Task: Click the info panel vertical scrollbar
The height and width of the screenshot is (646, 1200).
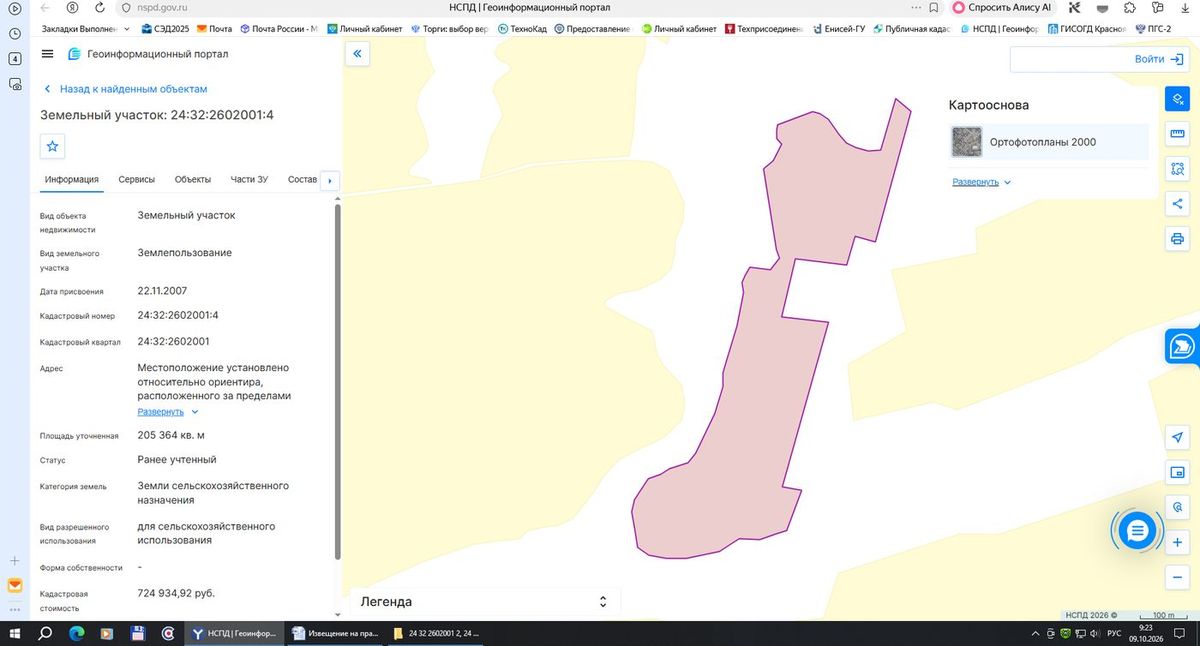Action: 337,382
